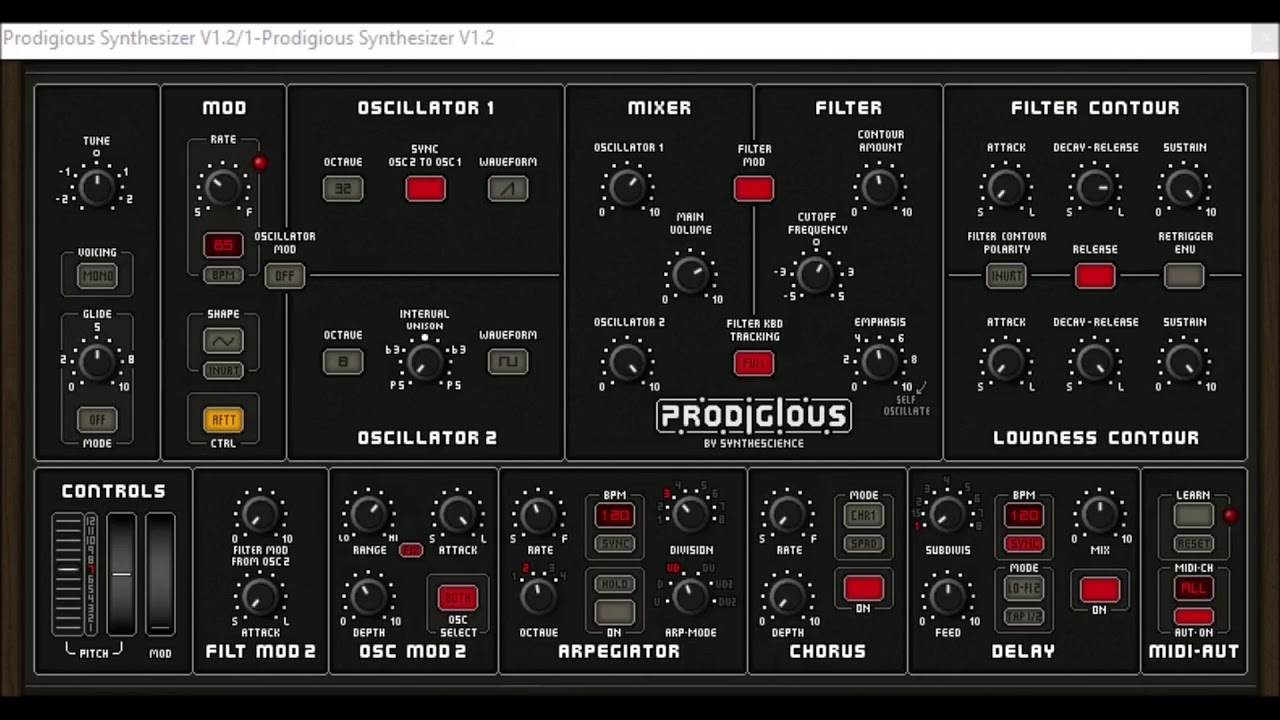Click the Mixer Oscillator 1 level knob
The image size is (1280, 720).
coord(627,187)
